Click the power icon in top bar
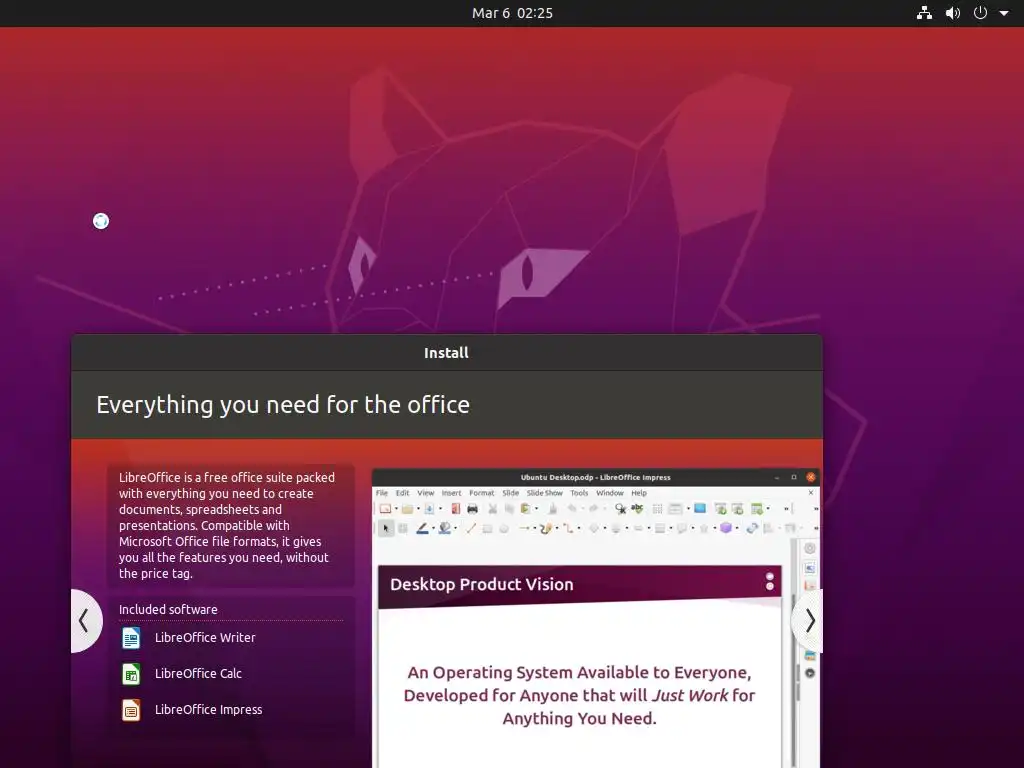This screenshot has height=768, width=1024. tap(980, 13)
